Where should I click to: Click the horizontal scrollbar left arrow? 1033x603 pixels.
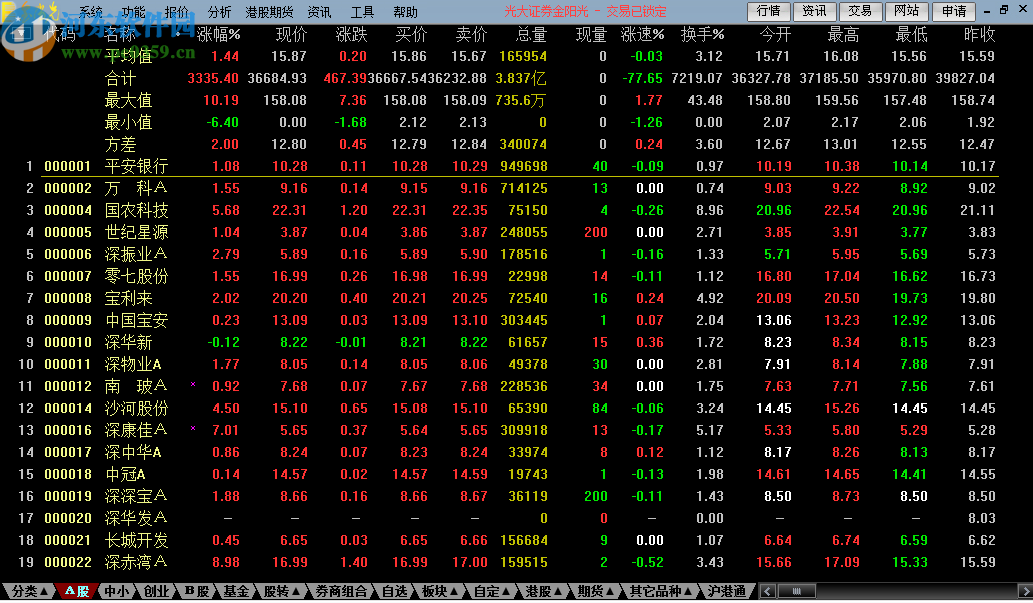767,591
